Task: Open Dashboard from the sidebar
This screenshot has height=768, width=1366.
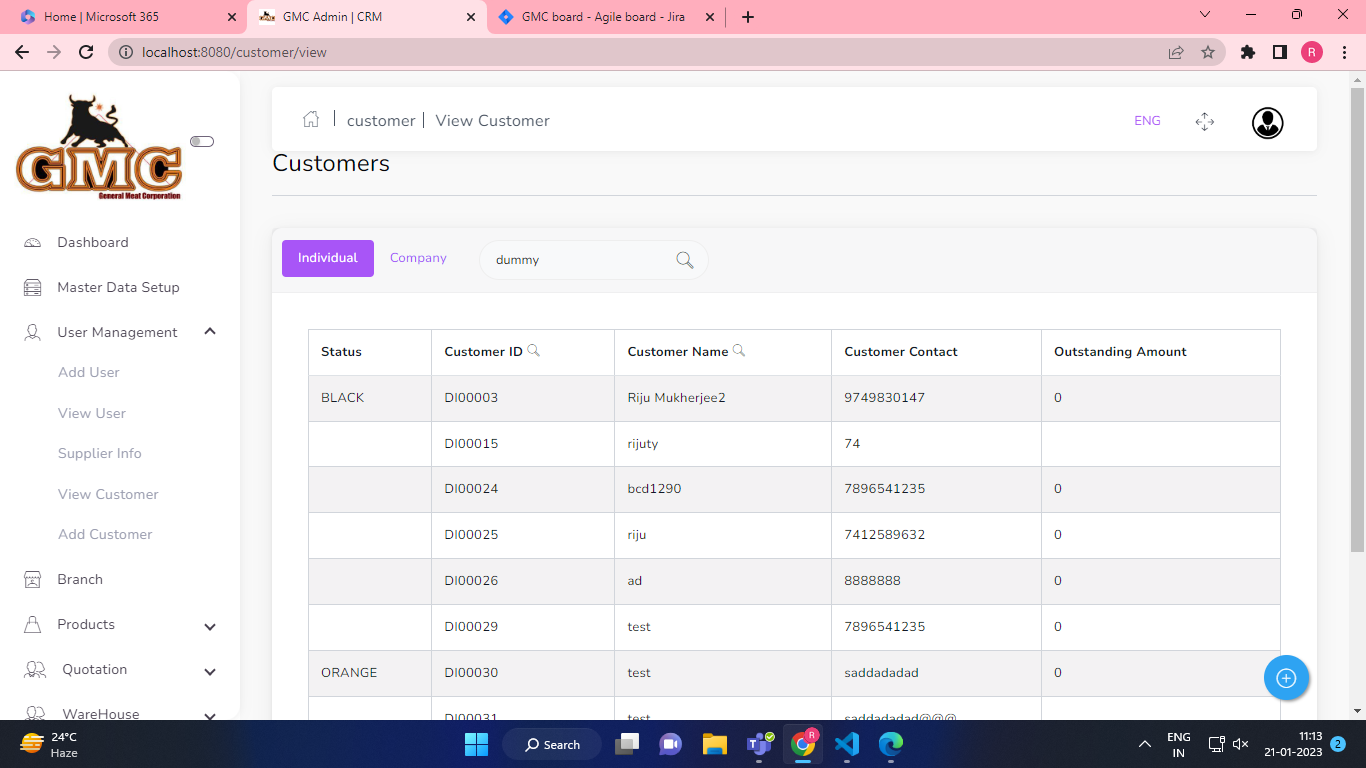Action: tap(93, 242)
